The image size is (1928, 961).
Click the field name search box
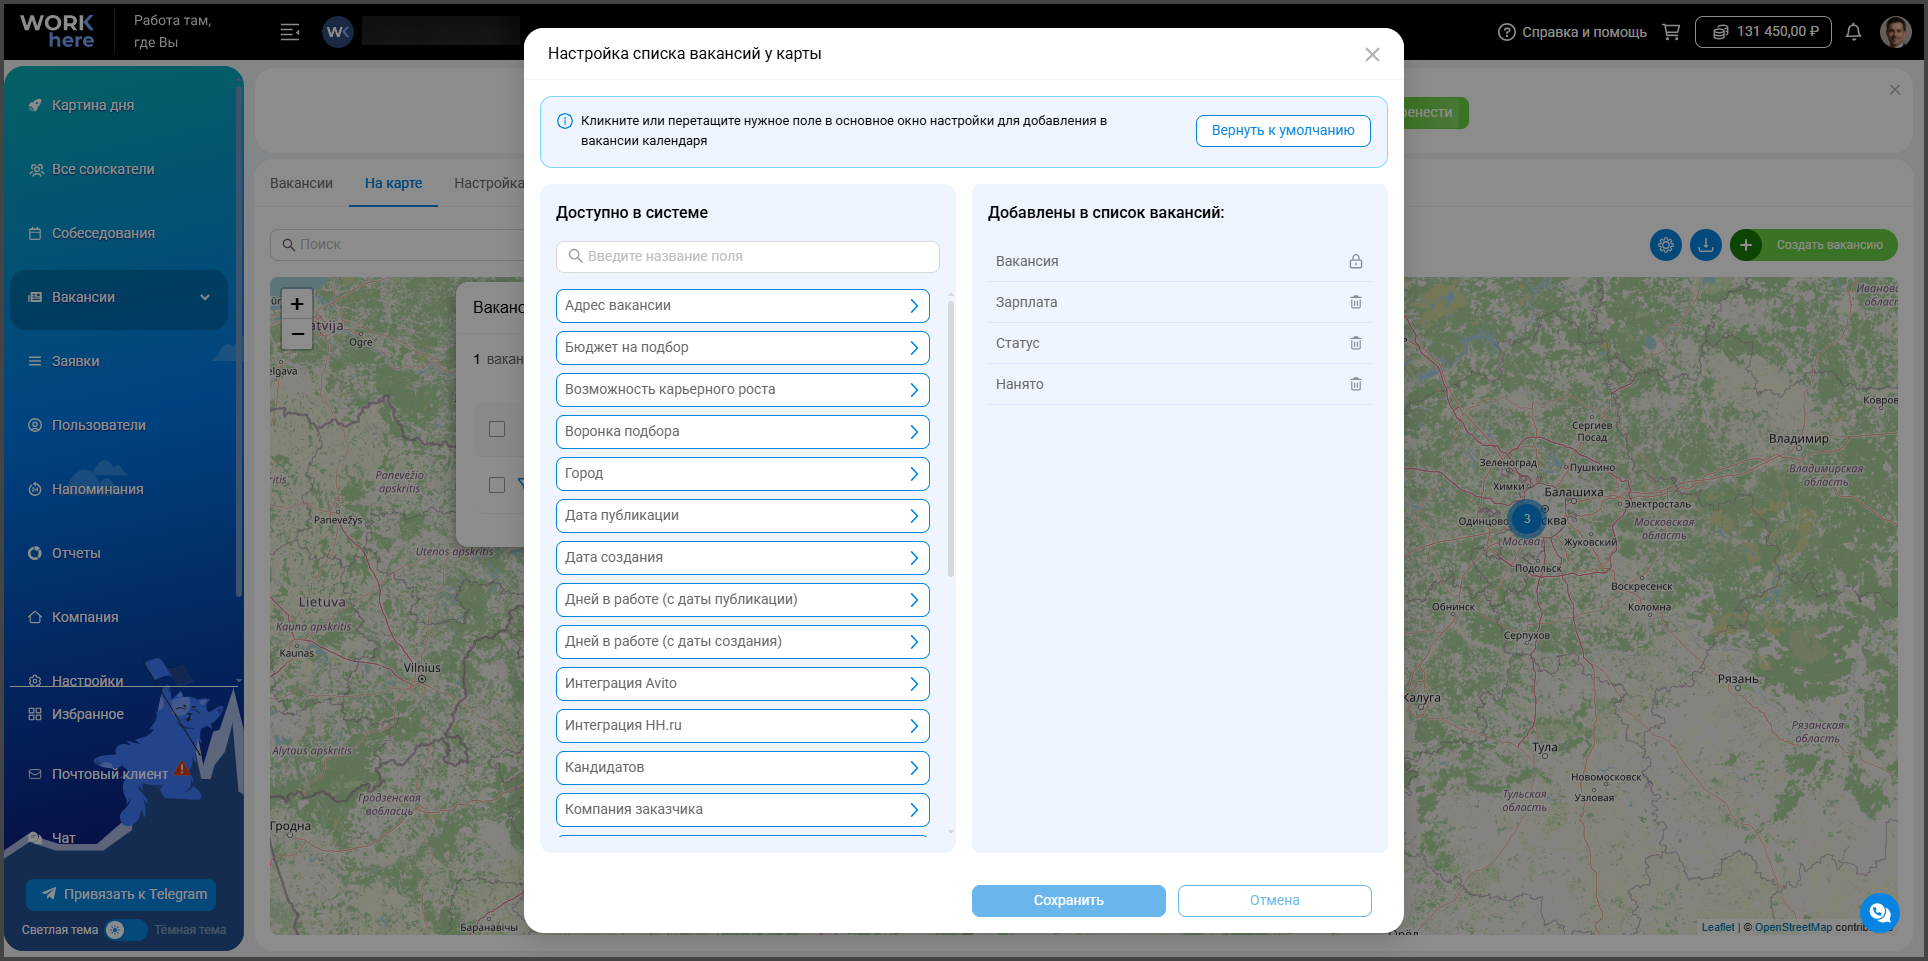(x=748, y=257)
